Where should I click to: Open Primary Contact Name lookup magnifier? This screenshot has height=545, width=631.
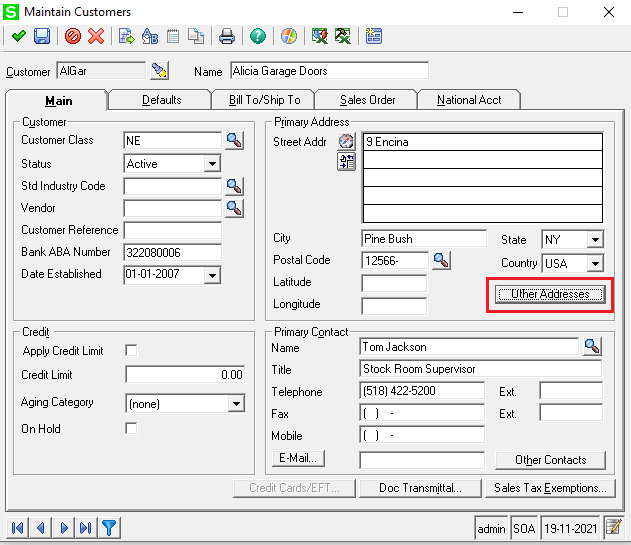pos(592,347)
